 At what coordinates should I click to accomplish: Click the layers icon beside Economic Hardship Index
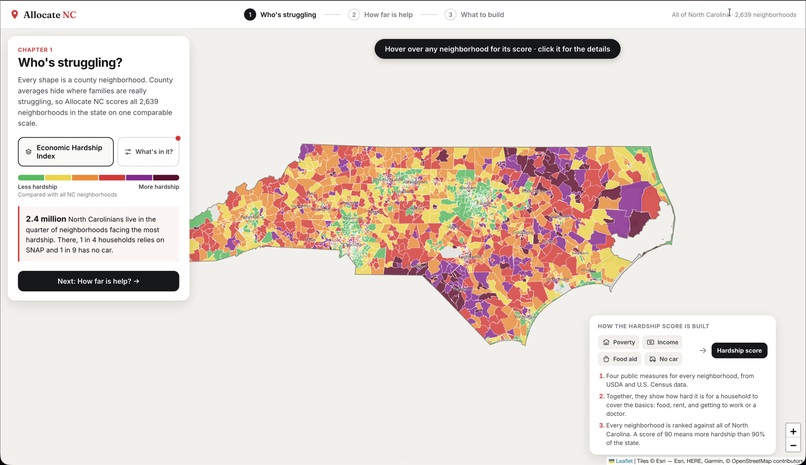click(28, 152)
